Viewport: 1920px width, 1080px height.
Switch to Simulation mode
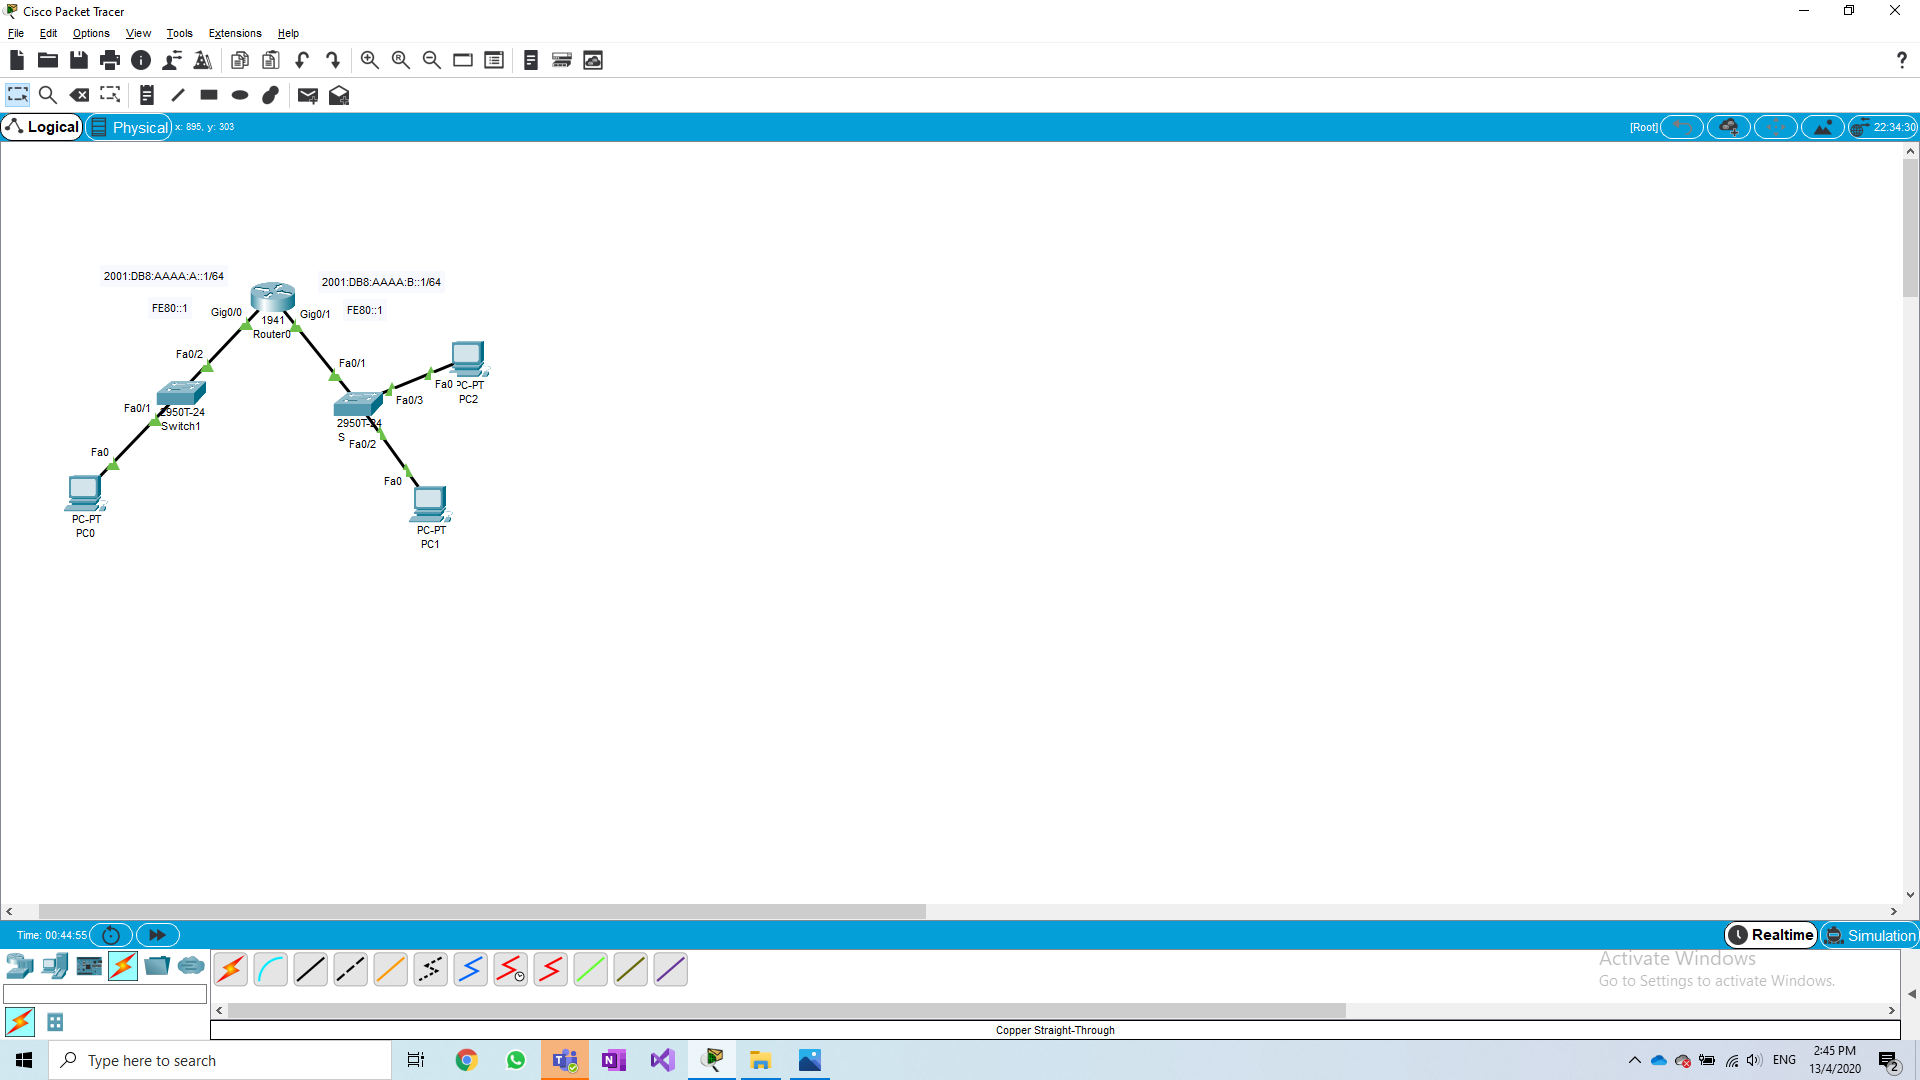(x=1869, y=935)
